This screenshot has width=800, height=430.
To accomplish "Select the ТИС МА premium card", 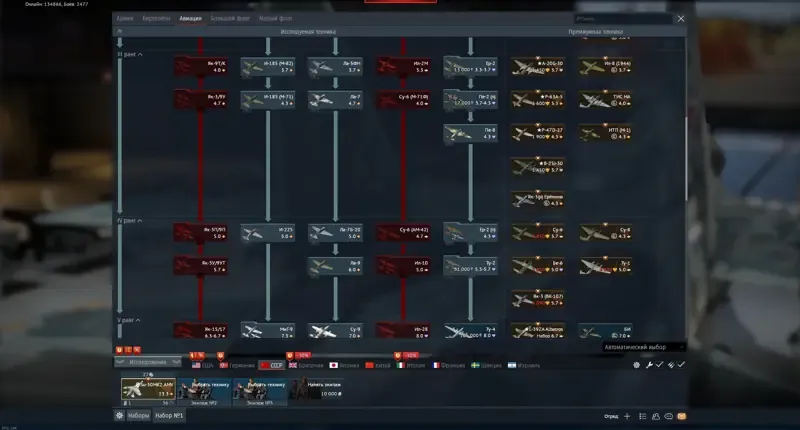I will click(x=606, y=100).
